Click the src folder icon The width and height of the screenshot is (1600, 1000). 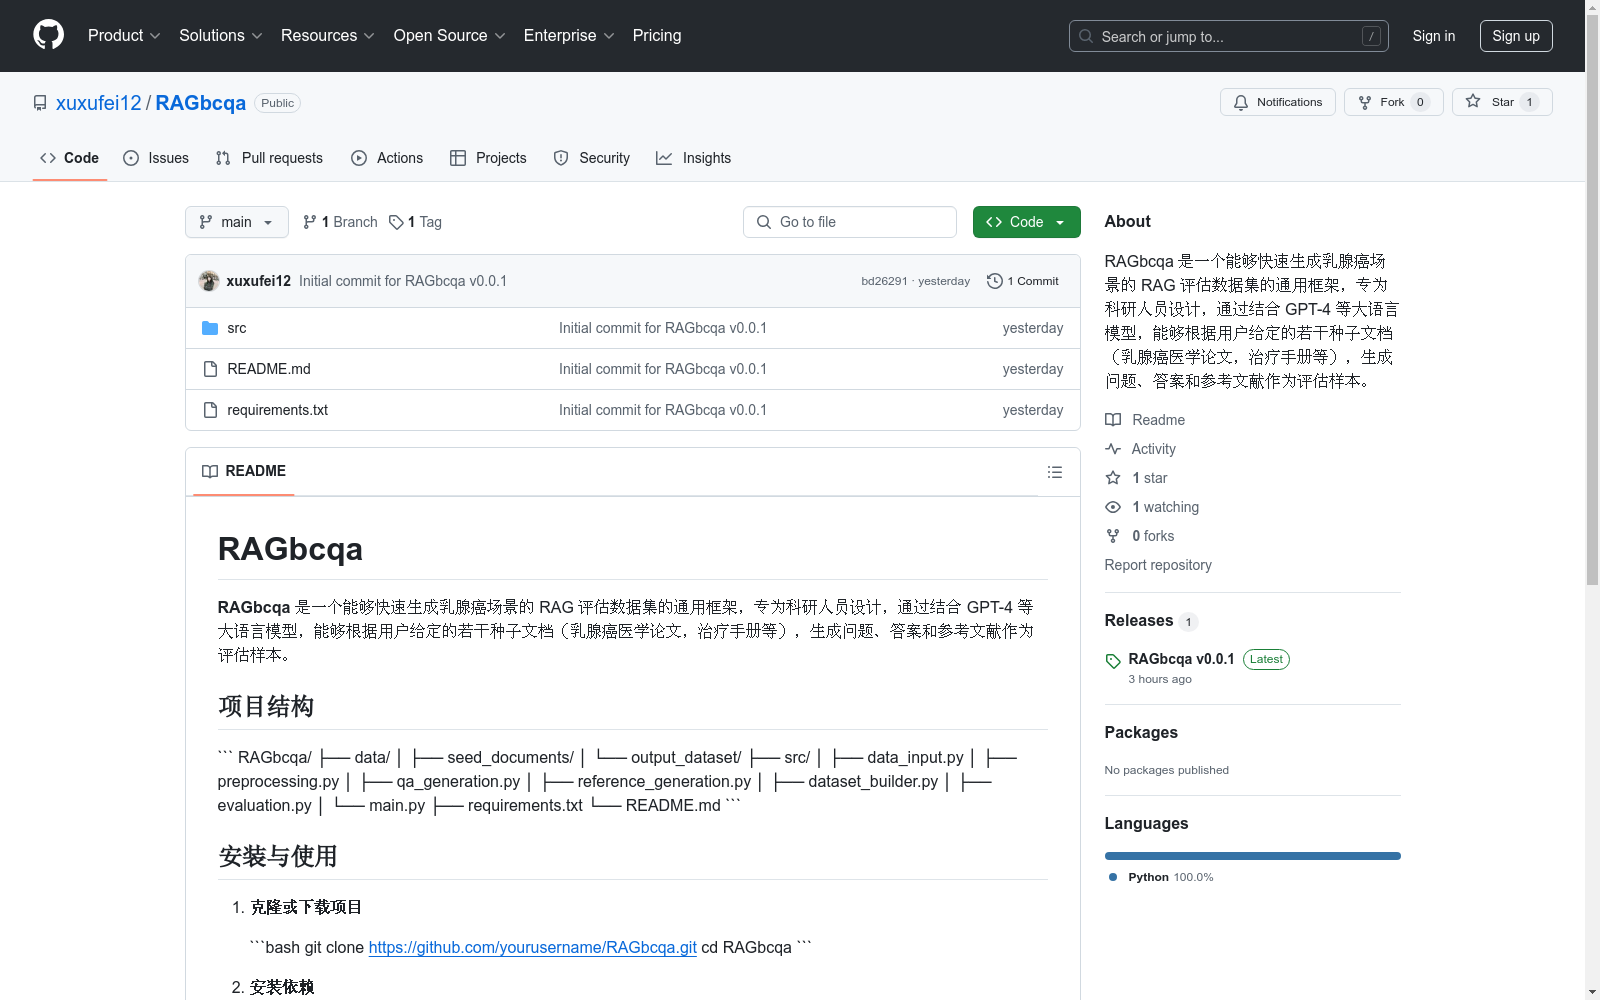pos(210,328)
